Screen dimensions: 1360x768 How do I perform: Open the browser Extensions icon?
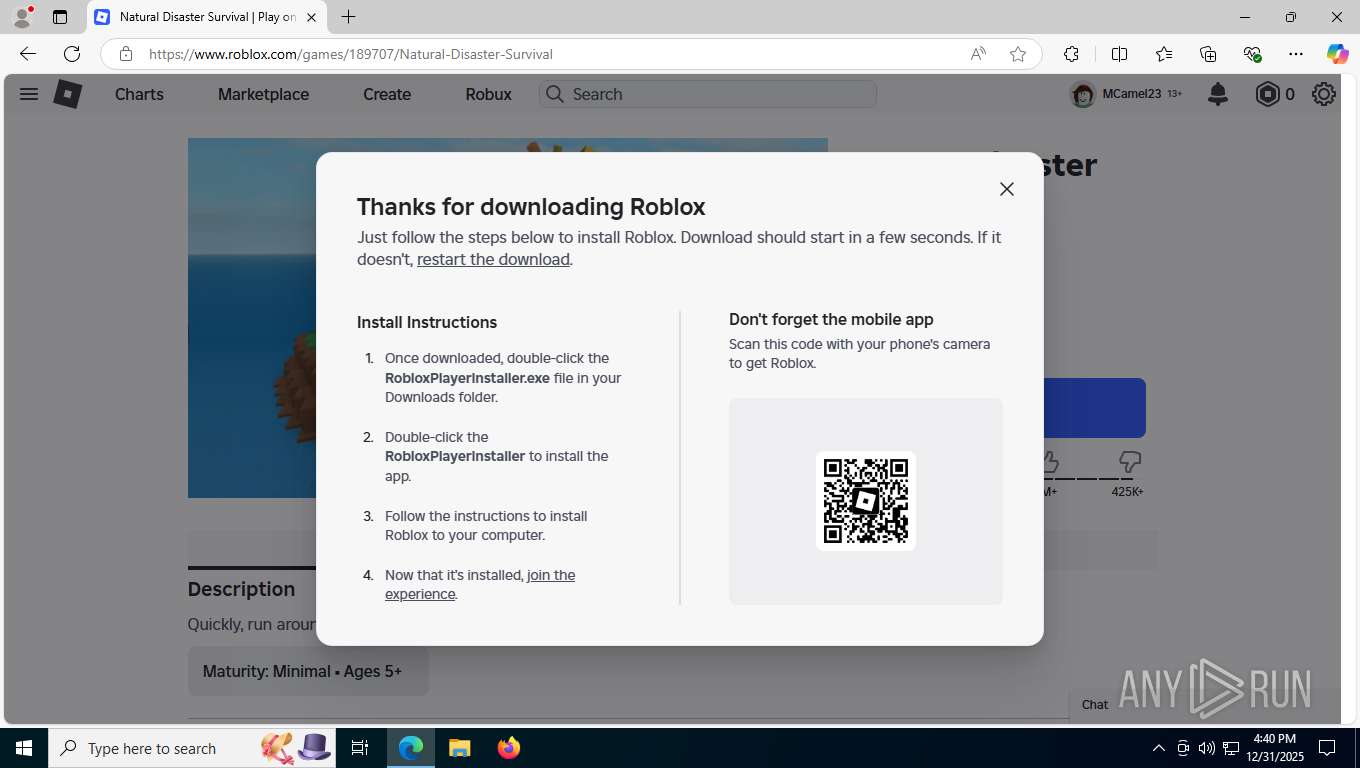point(1071,54)
